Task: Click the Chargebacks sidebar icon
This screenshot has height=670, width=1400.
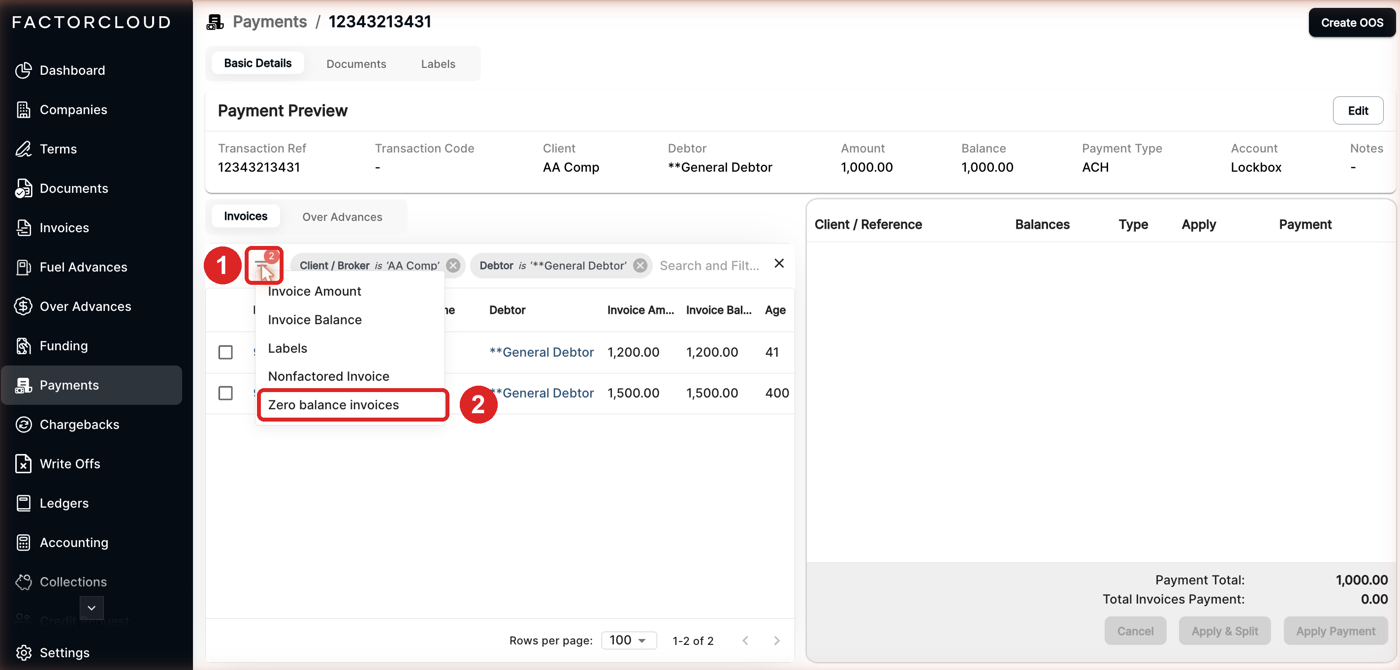Action: (x=23, y=424)
